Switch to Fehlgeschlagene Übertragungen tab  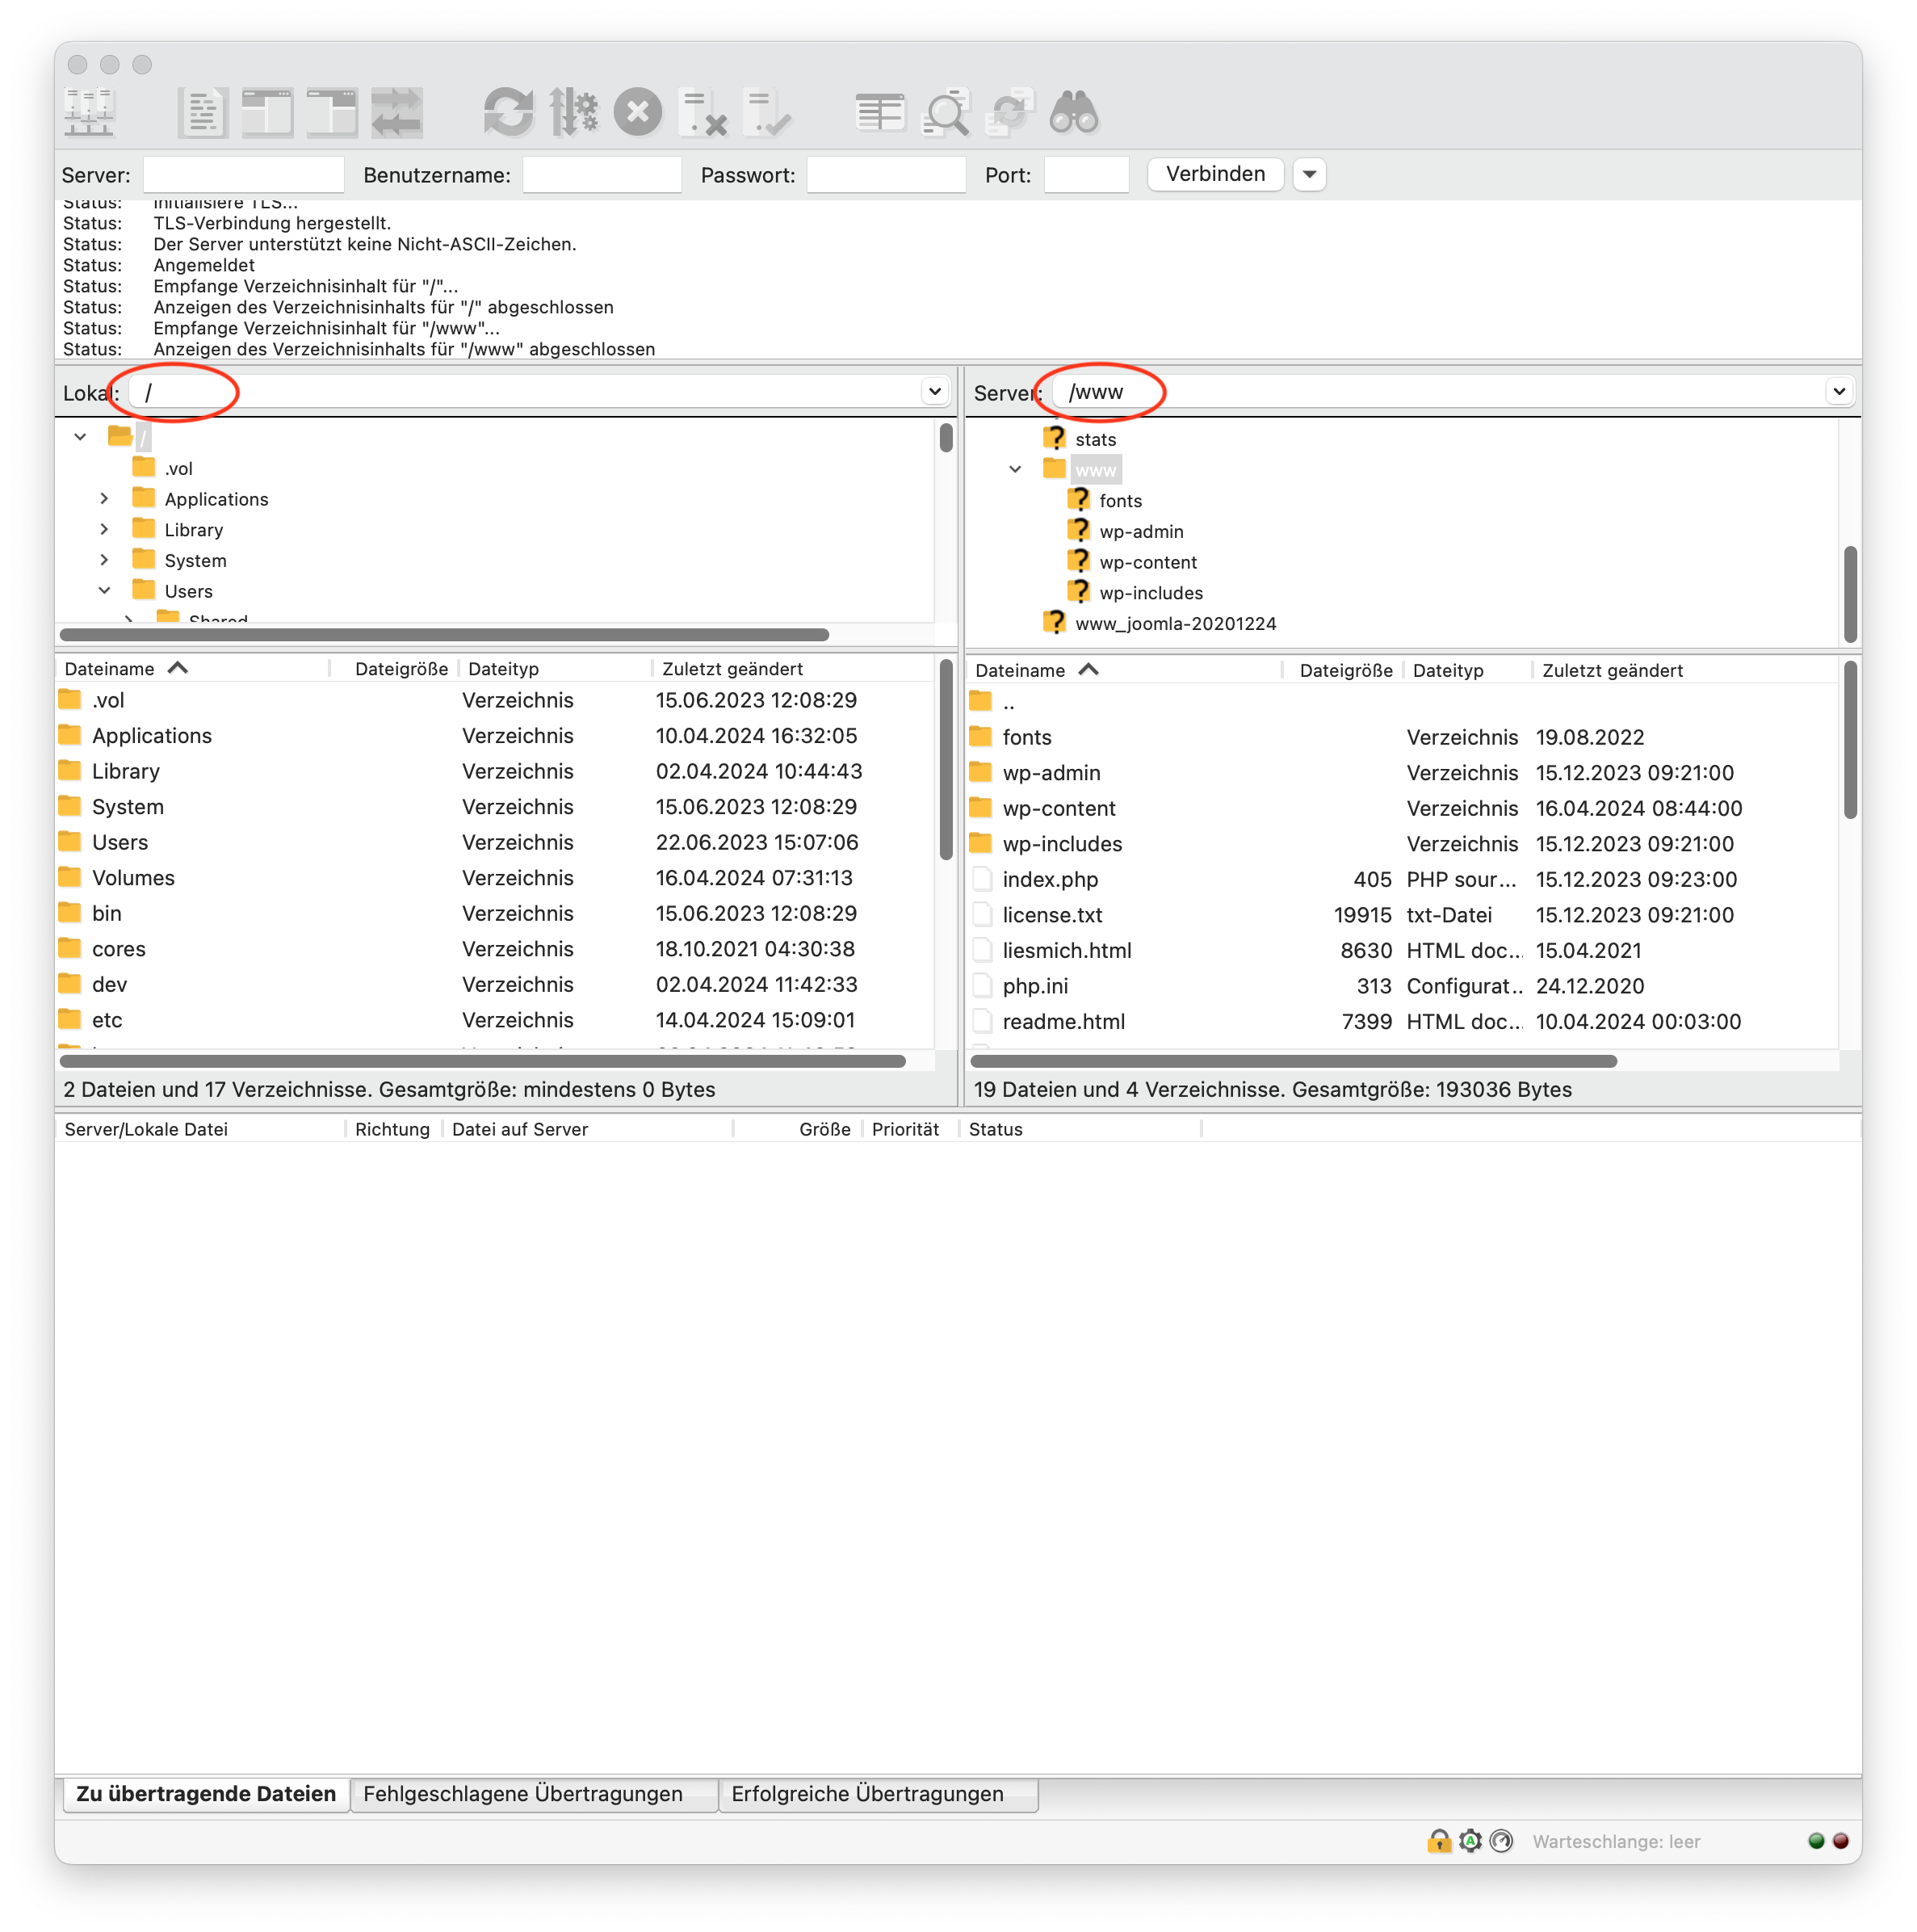(523, 1794)
